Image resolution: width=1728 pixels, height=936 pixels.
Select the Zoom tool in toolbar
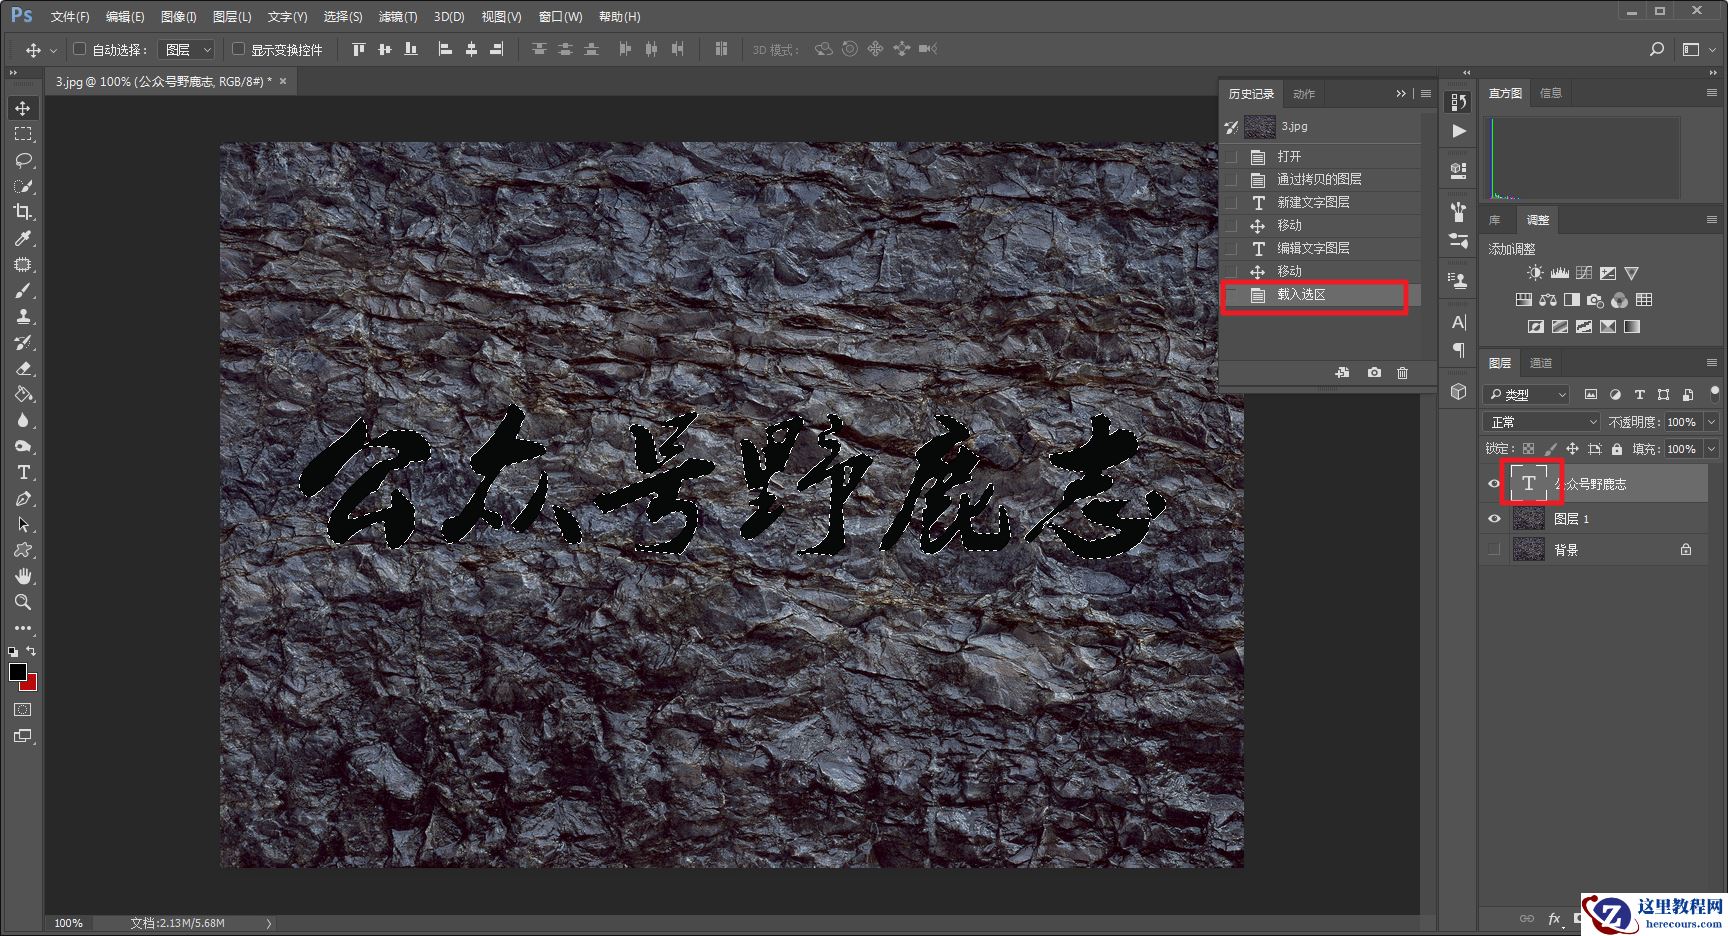point(23,602)
